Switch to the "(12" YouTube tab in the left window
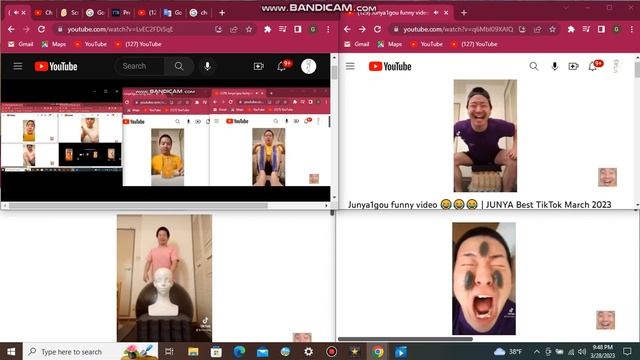 tap(147, 13)
